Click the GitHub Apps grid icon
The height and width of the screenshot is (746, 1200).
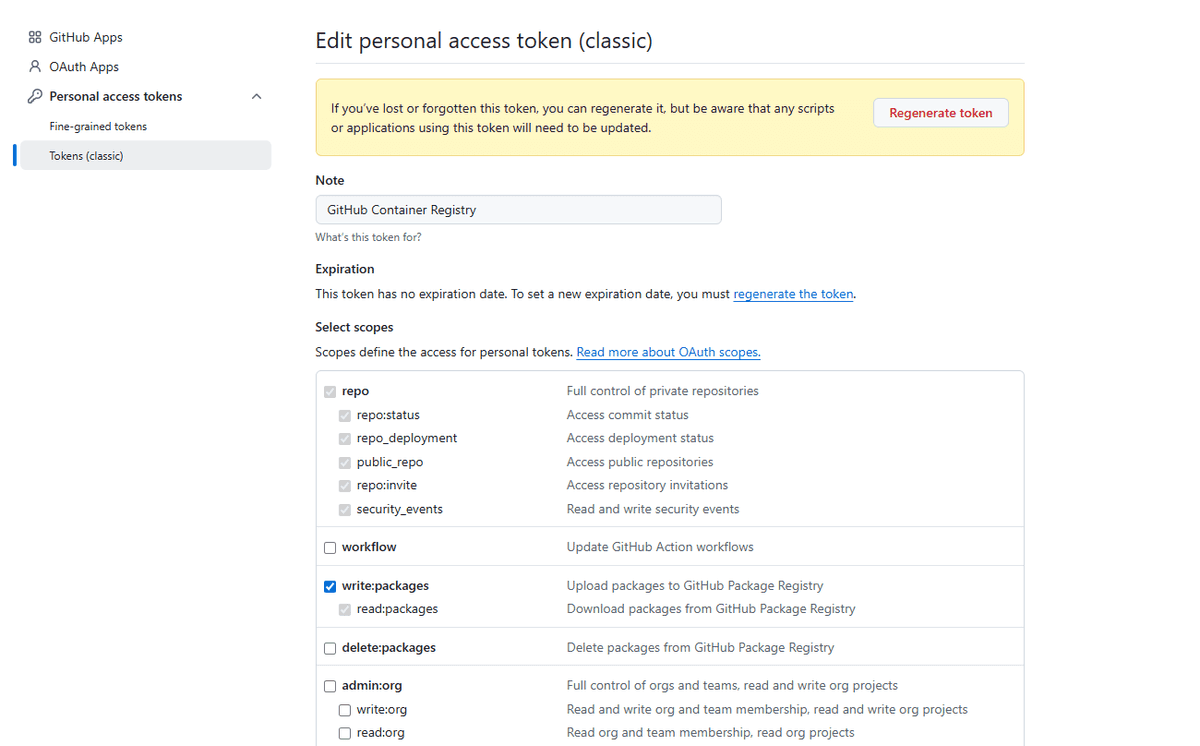(x=34, y=36)
